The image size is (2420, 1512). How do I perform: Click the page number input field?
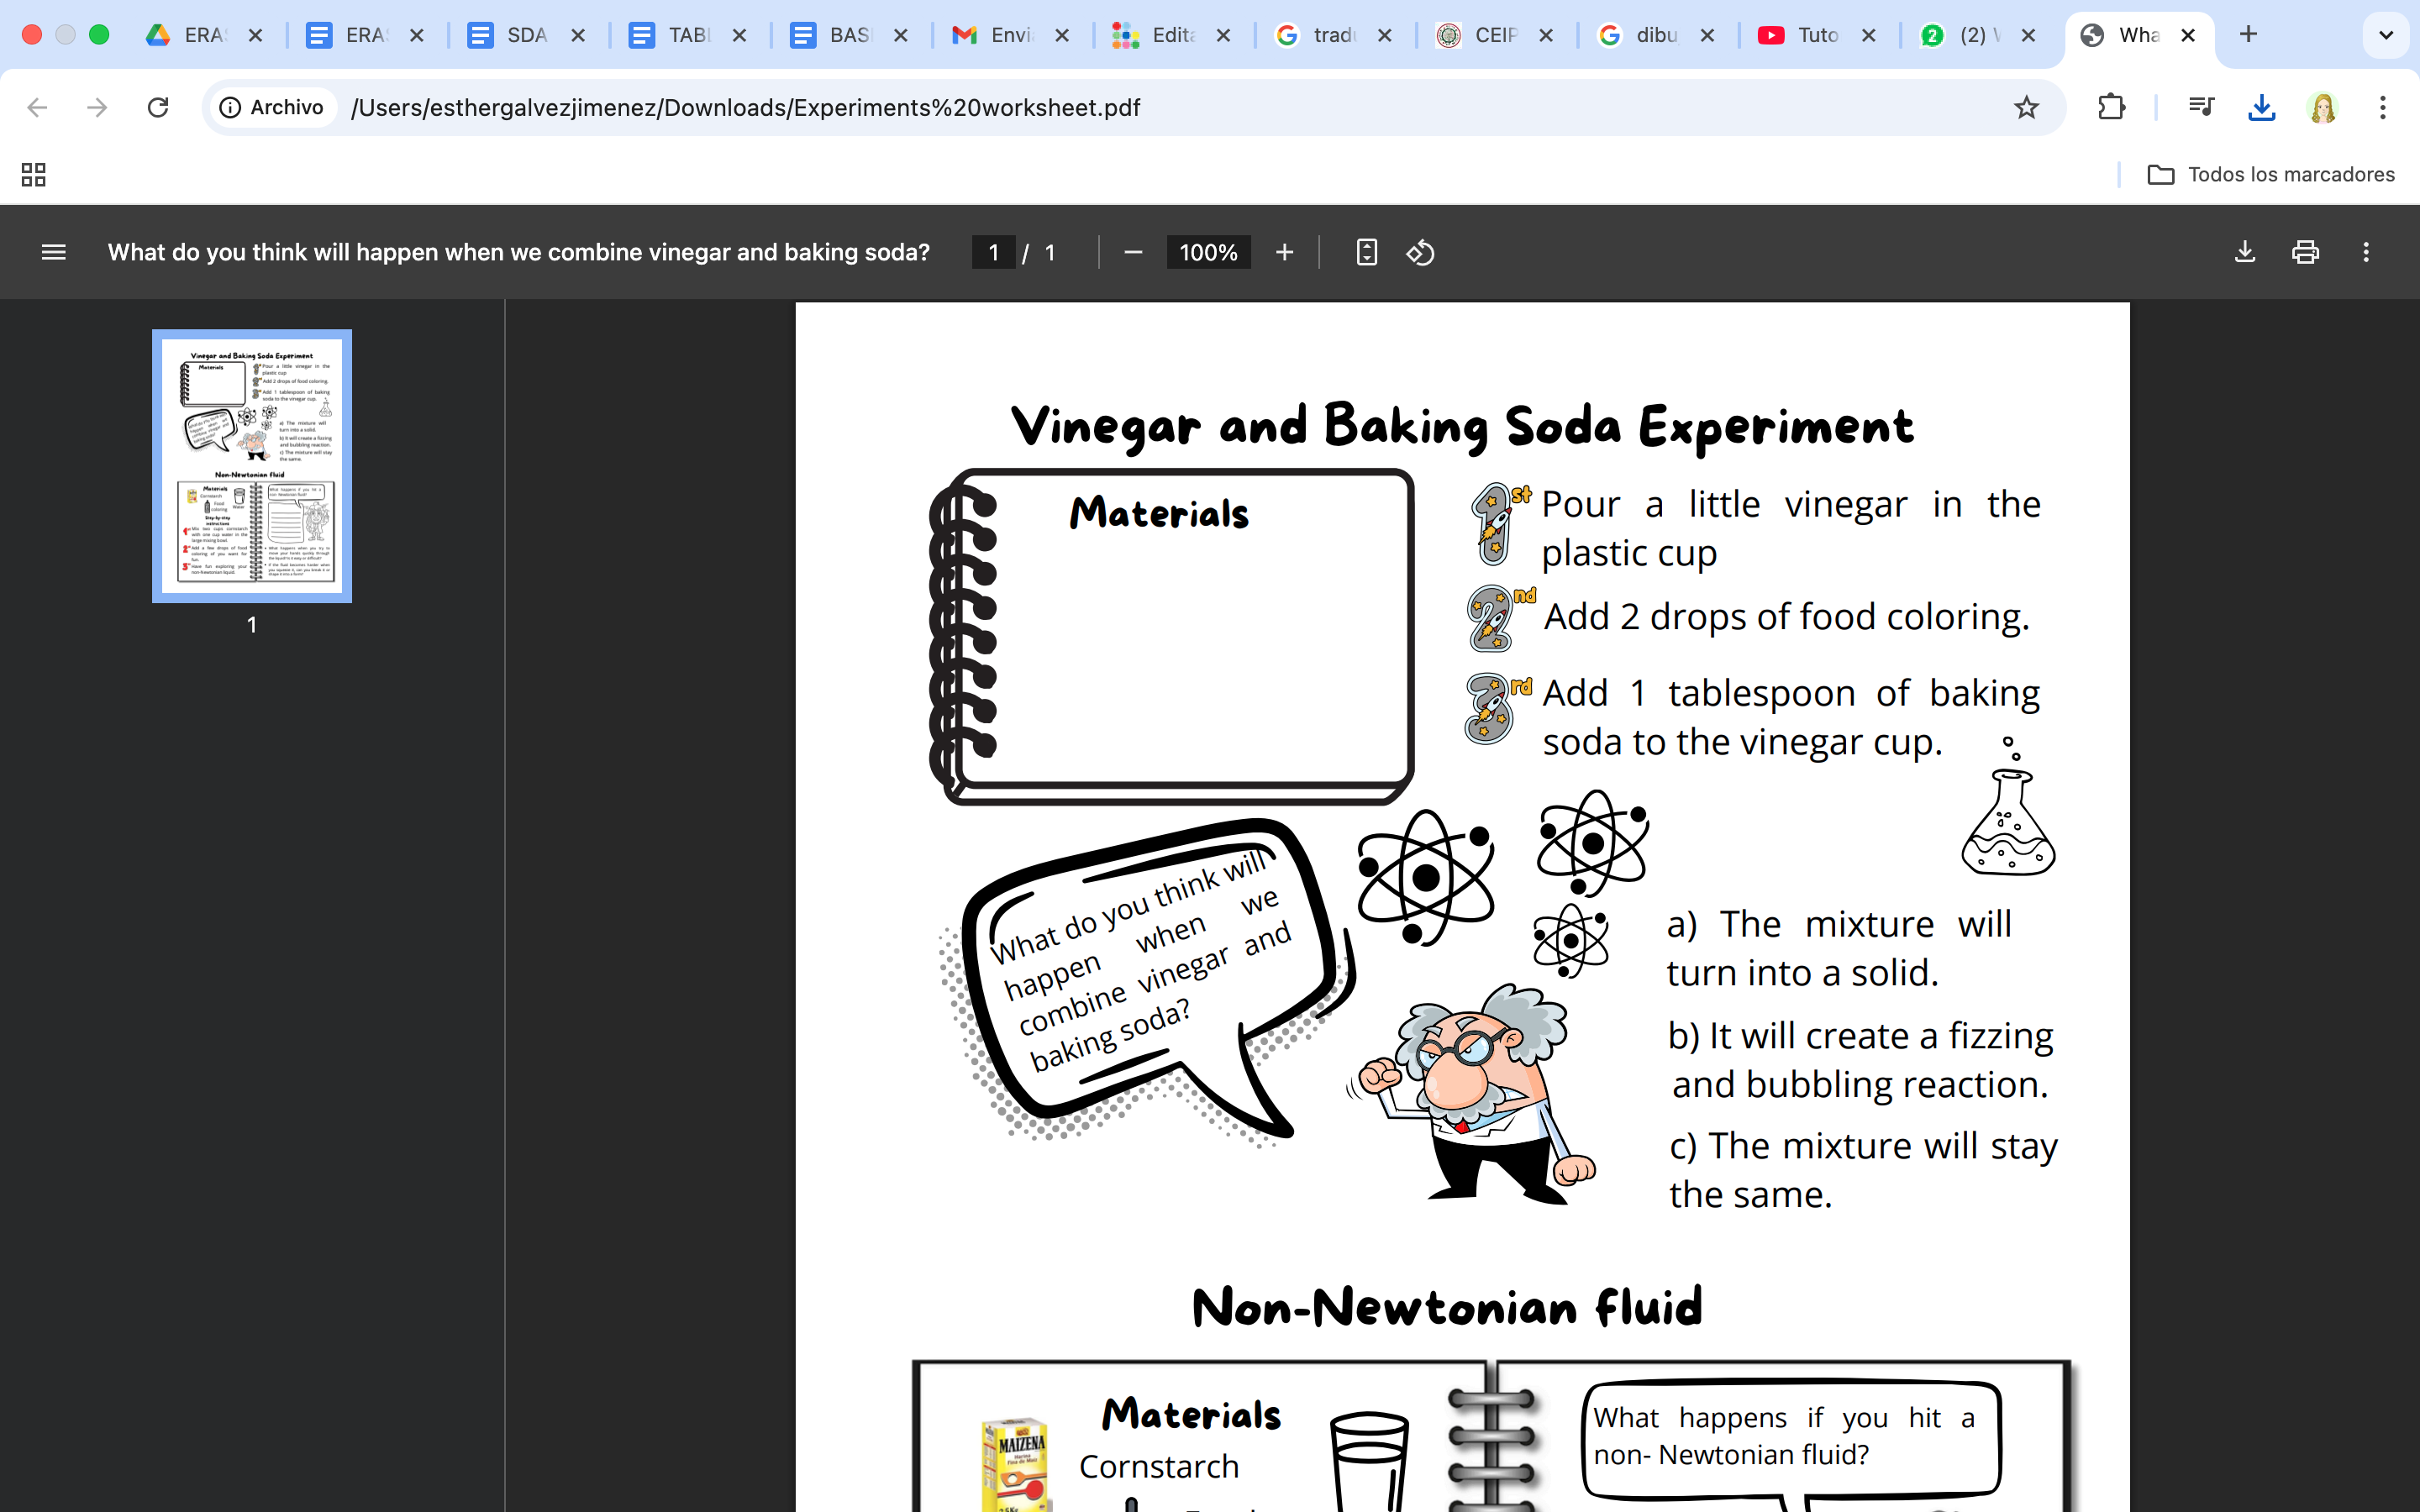point(993,252)
